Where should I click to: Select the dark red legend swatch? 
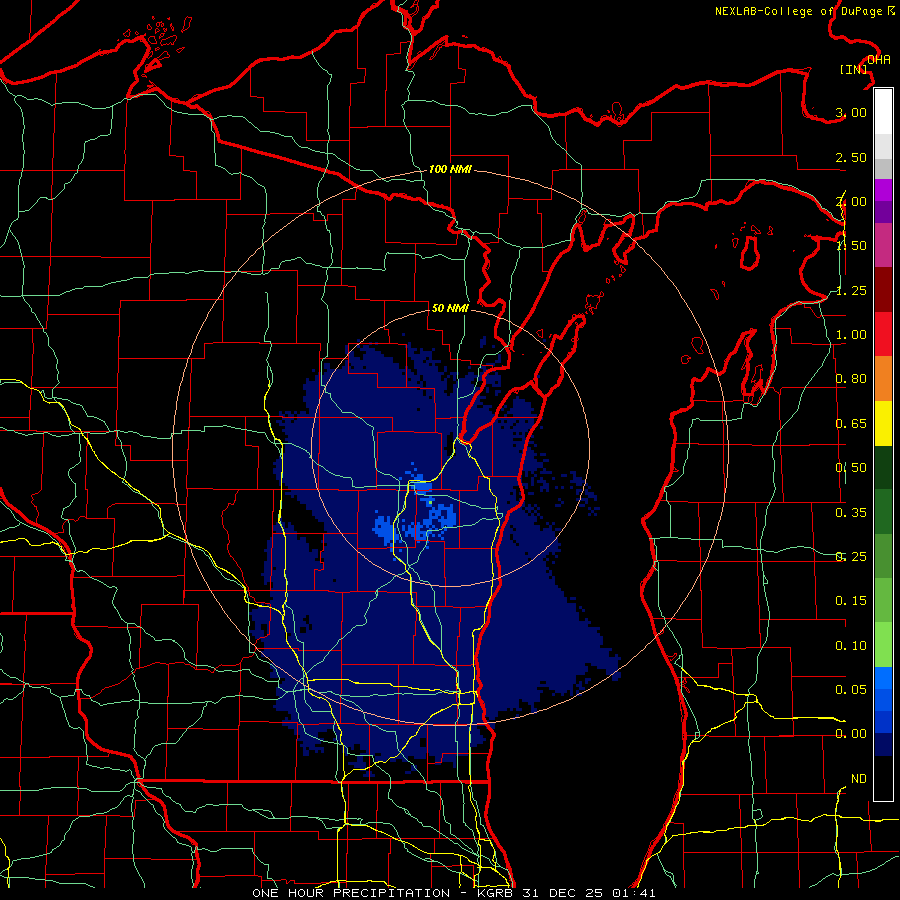coord(883,290)
